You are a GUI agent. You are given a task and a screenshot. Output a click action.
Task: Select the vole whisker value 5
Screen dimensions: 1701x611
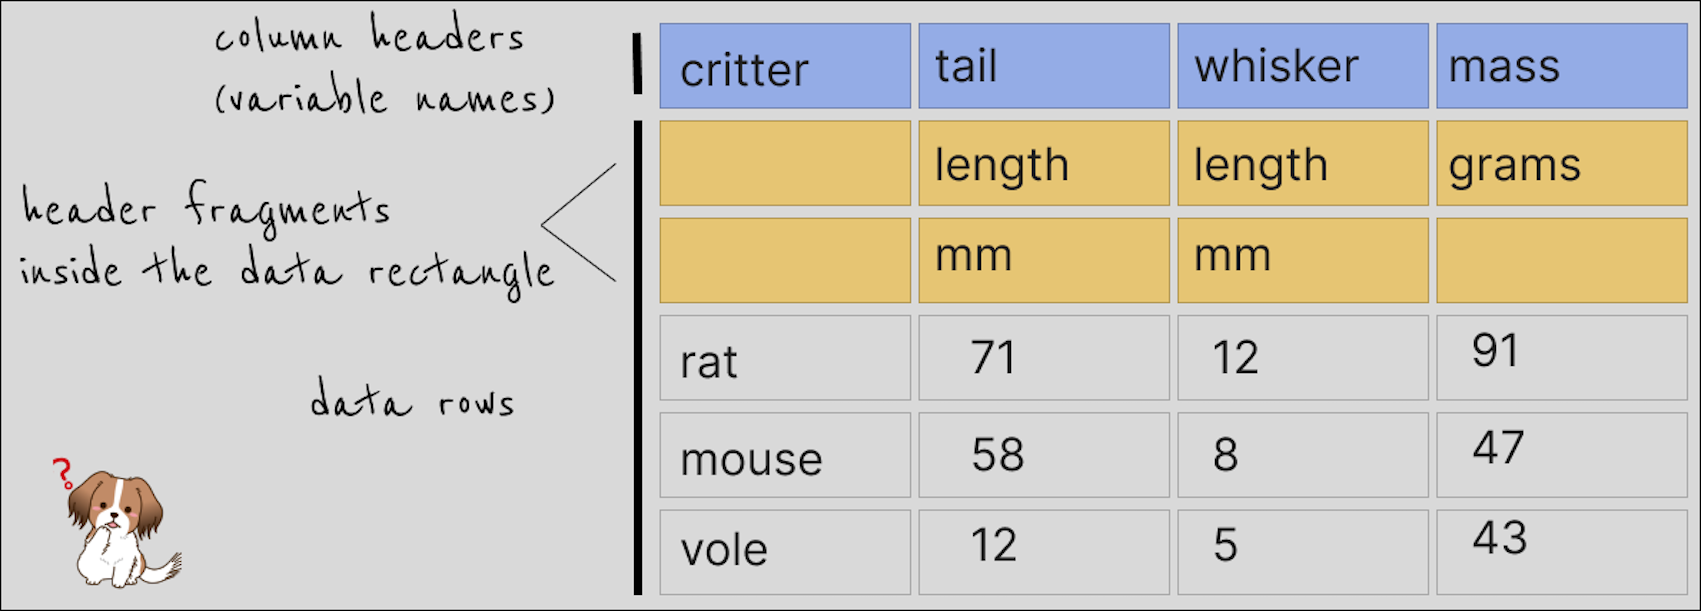point(1303,552)
